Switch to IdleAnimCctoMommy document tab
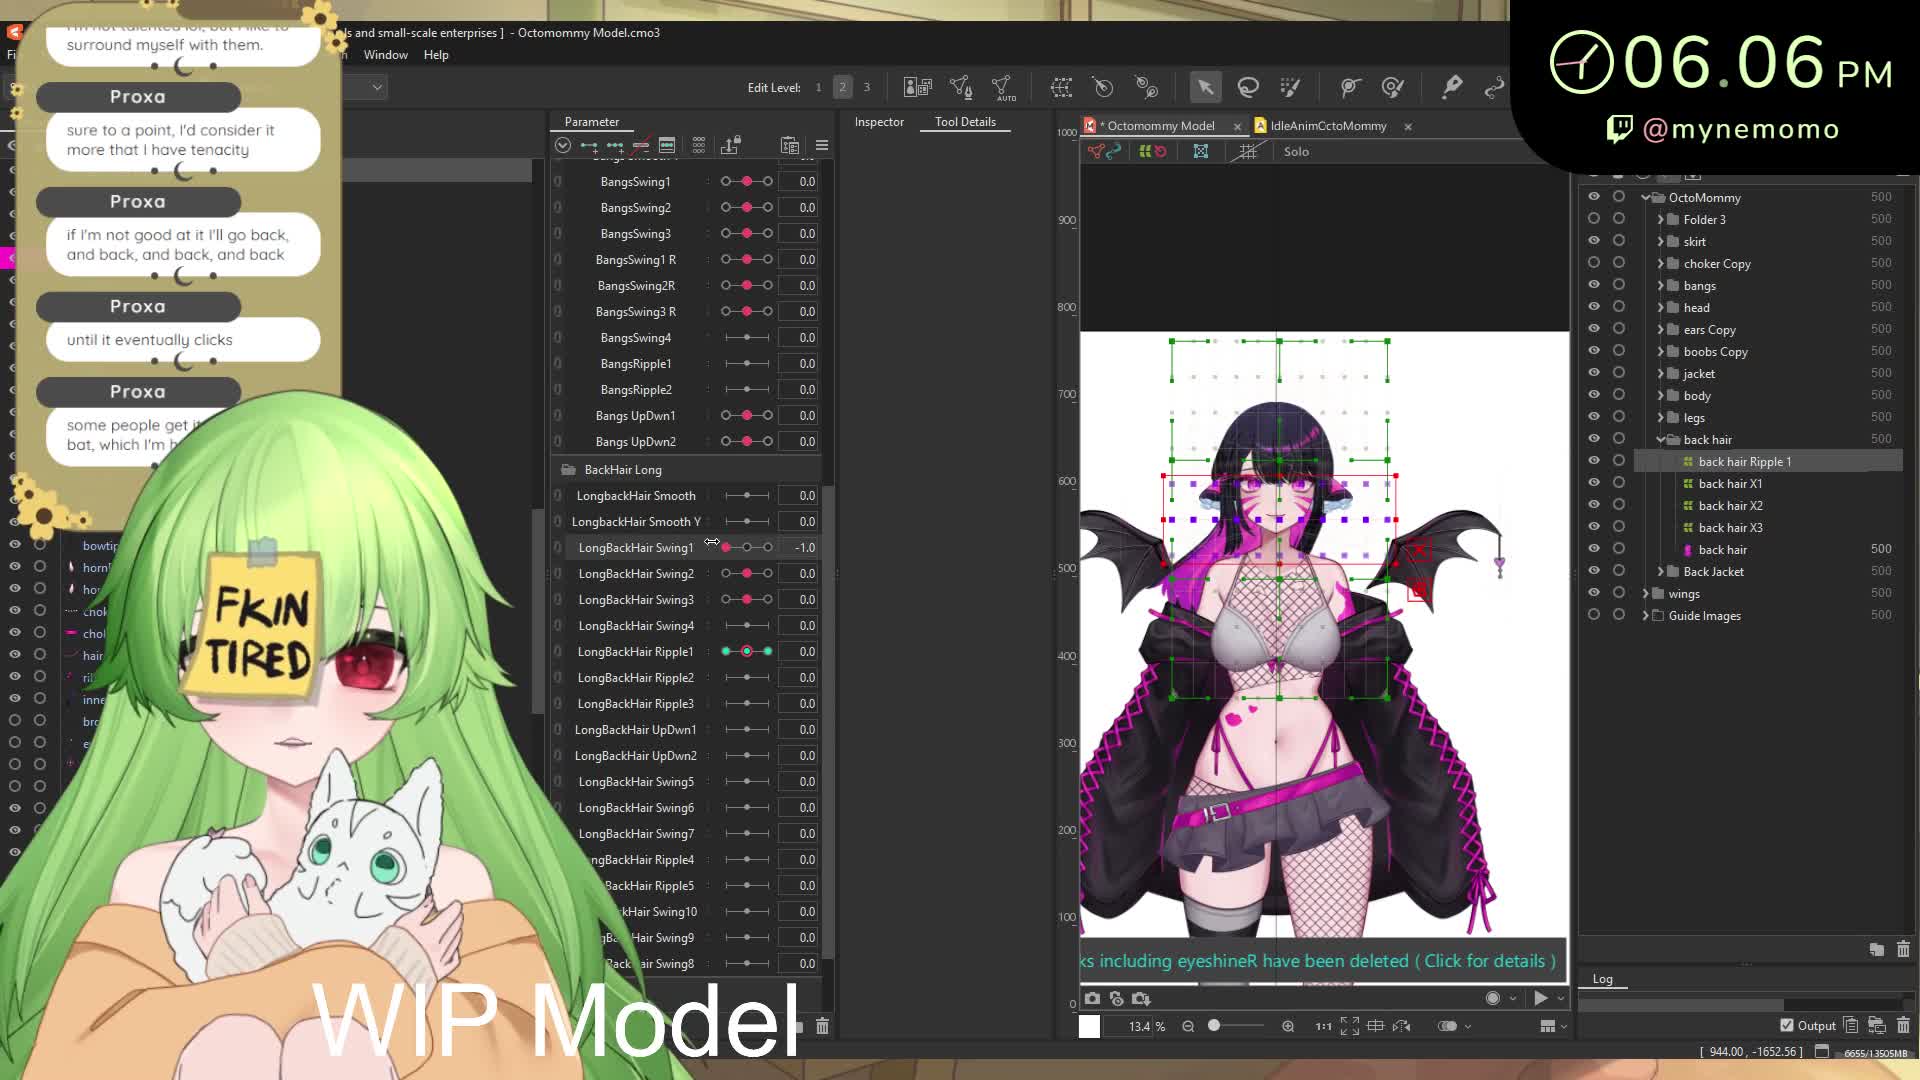1920x1080 pixels. point(1328,126)
